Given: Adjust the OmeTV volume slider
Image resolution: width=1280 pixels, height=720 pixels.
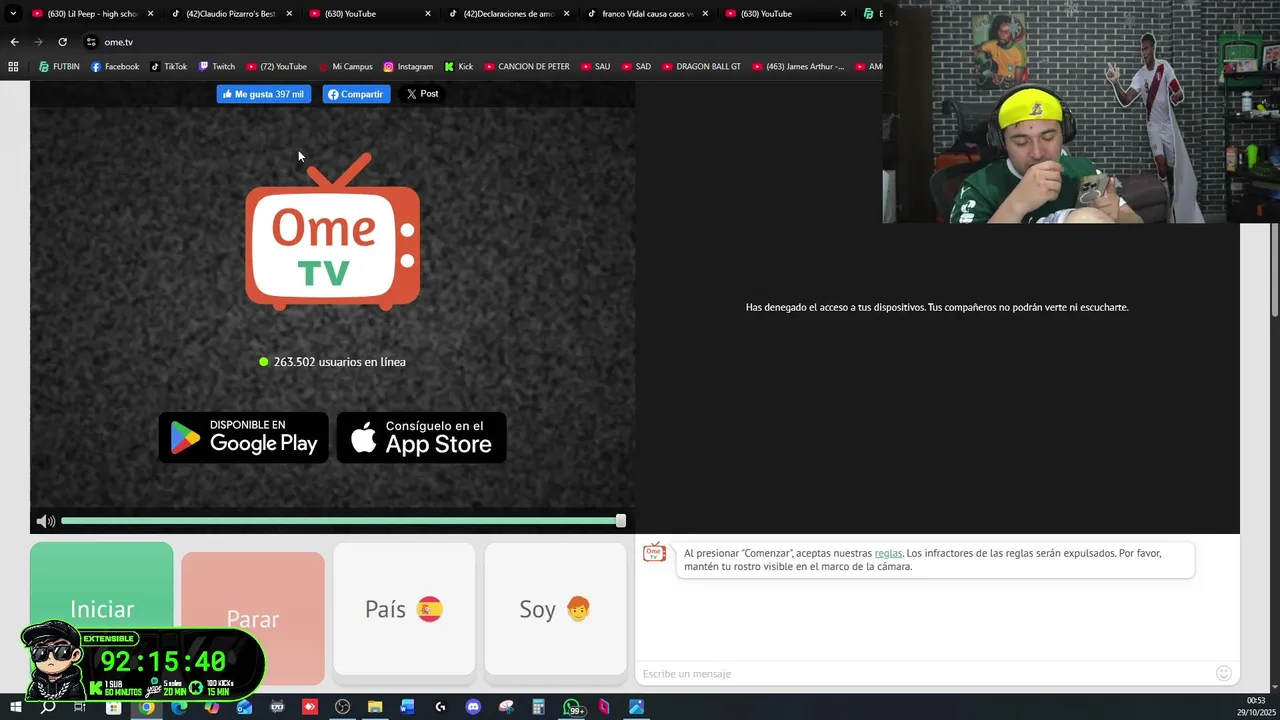Looking at the screenshot, I should pyautogui.click(x=341, y=521).
